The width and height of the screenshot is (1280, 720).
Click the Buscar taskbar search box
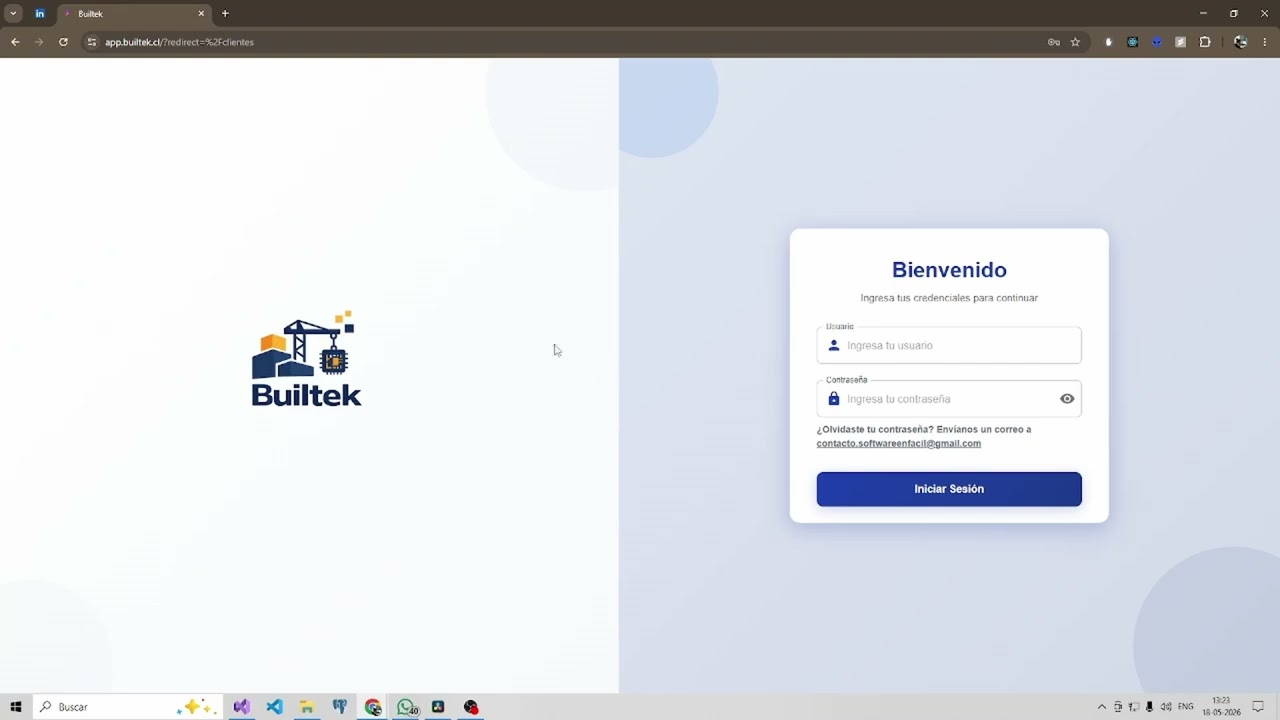(x=127, y=707)
